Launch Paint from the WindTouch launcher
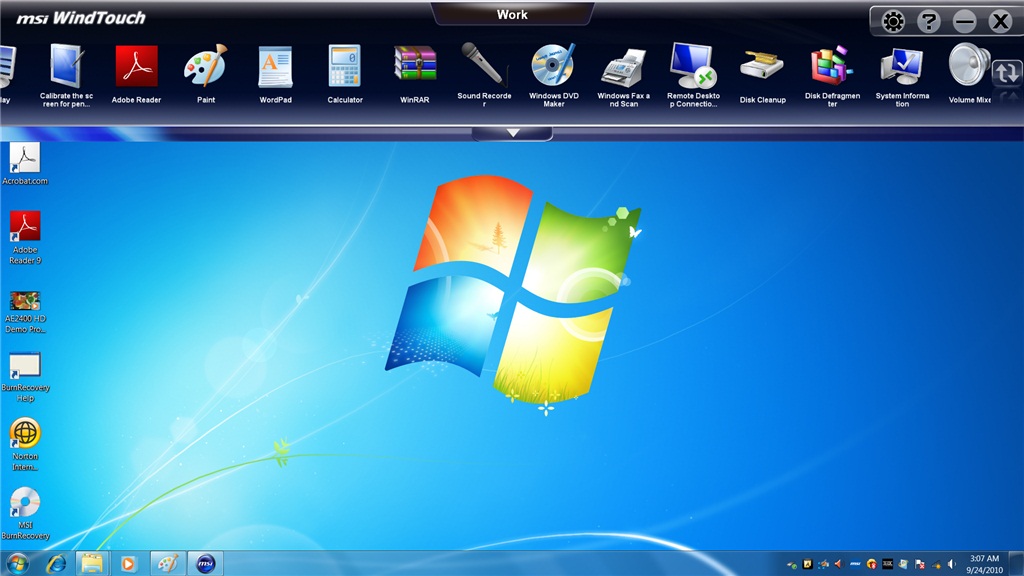The image size is (1024, 576). coord(206,68)
